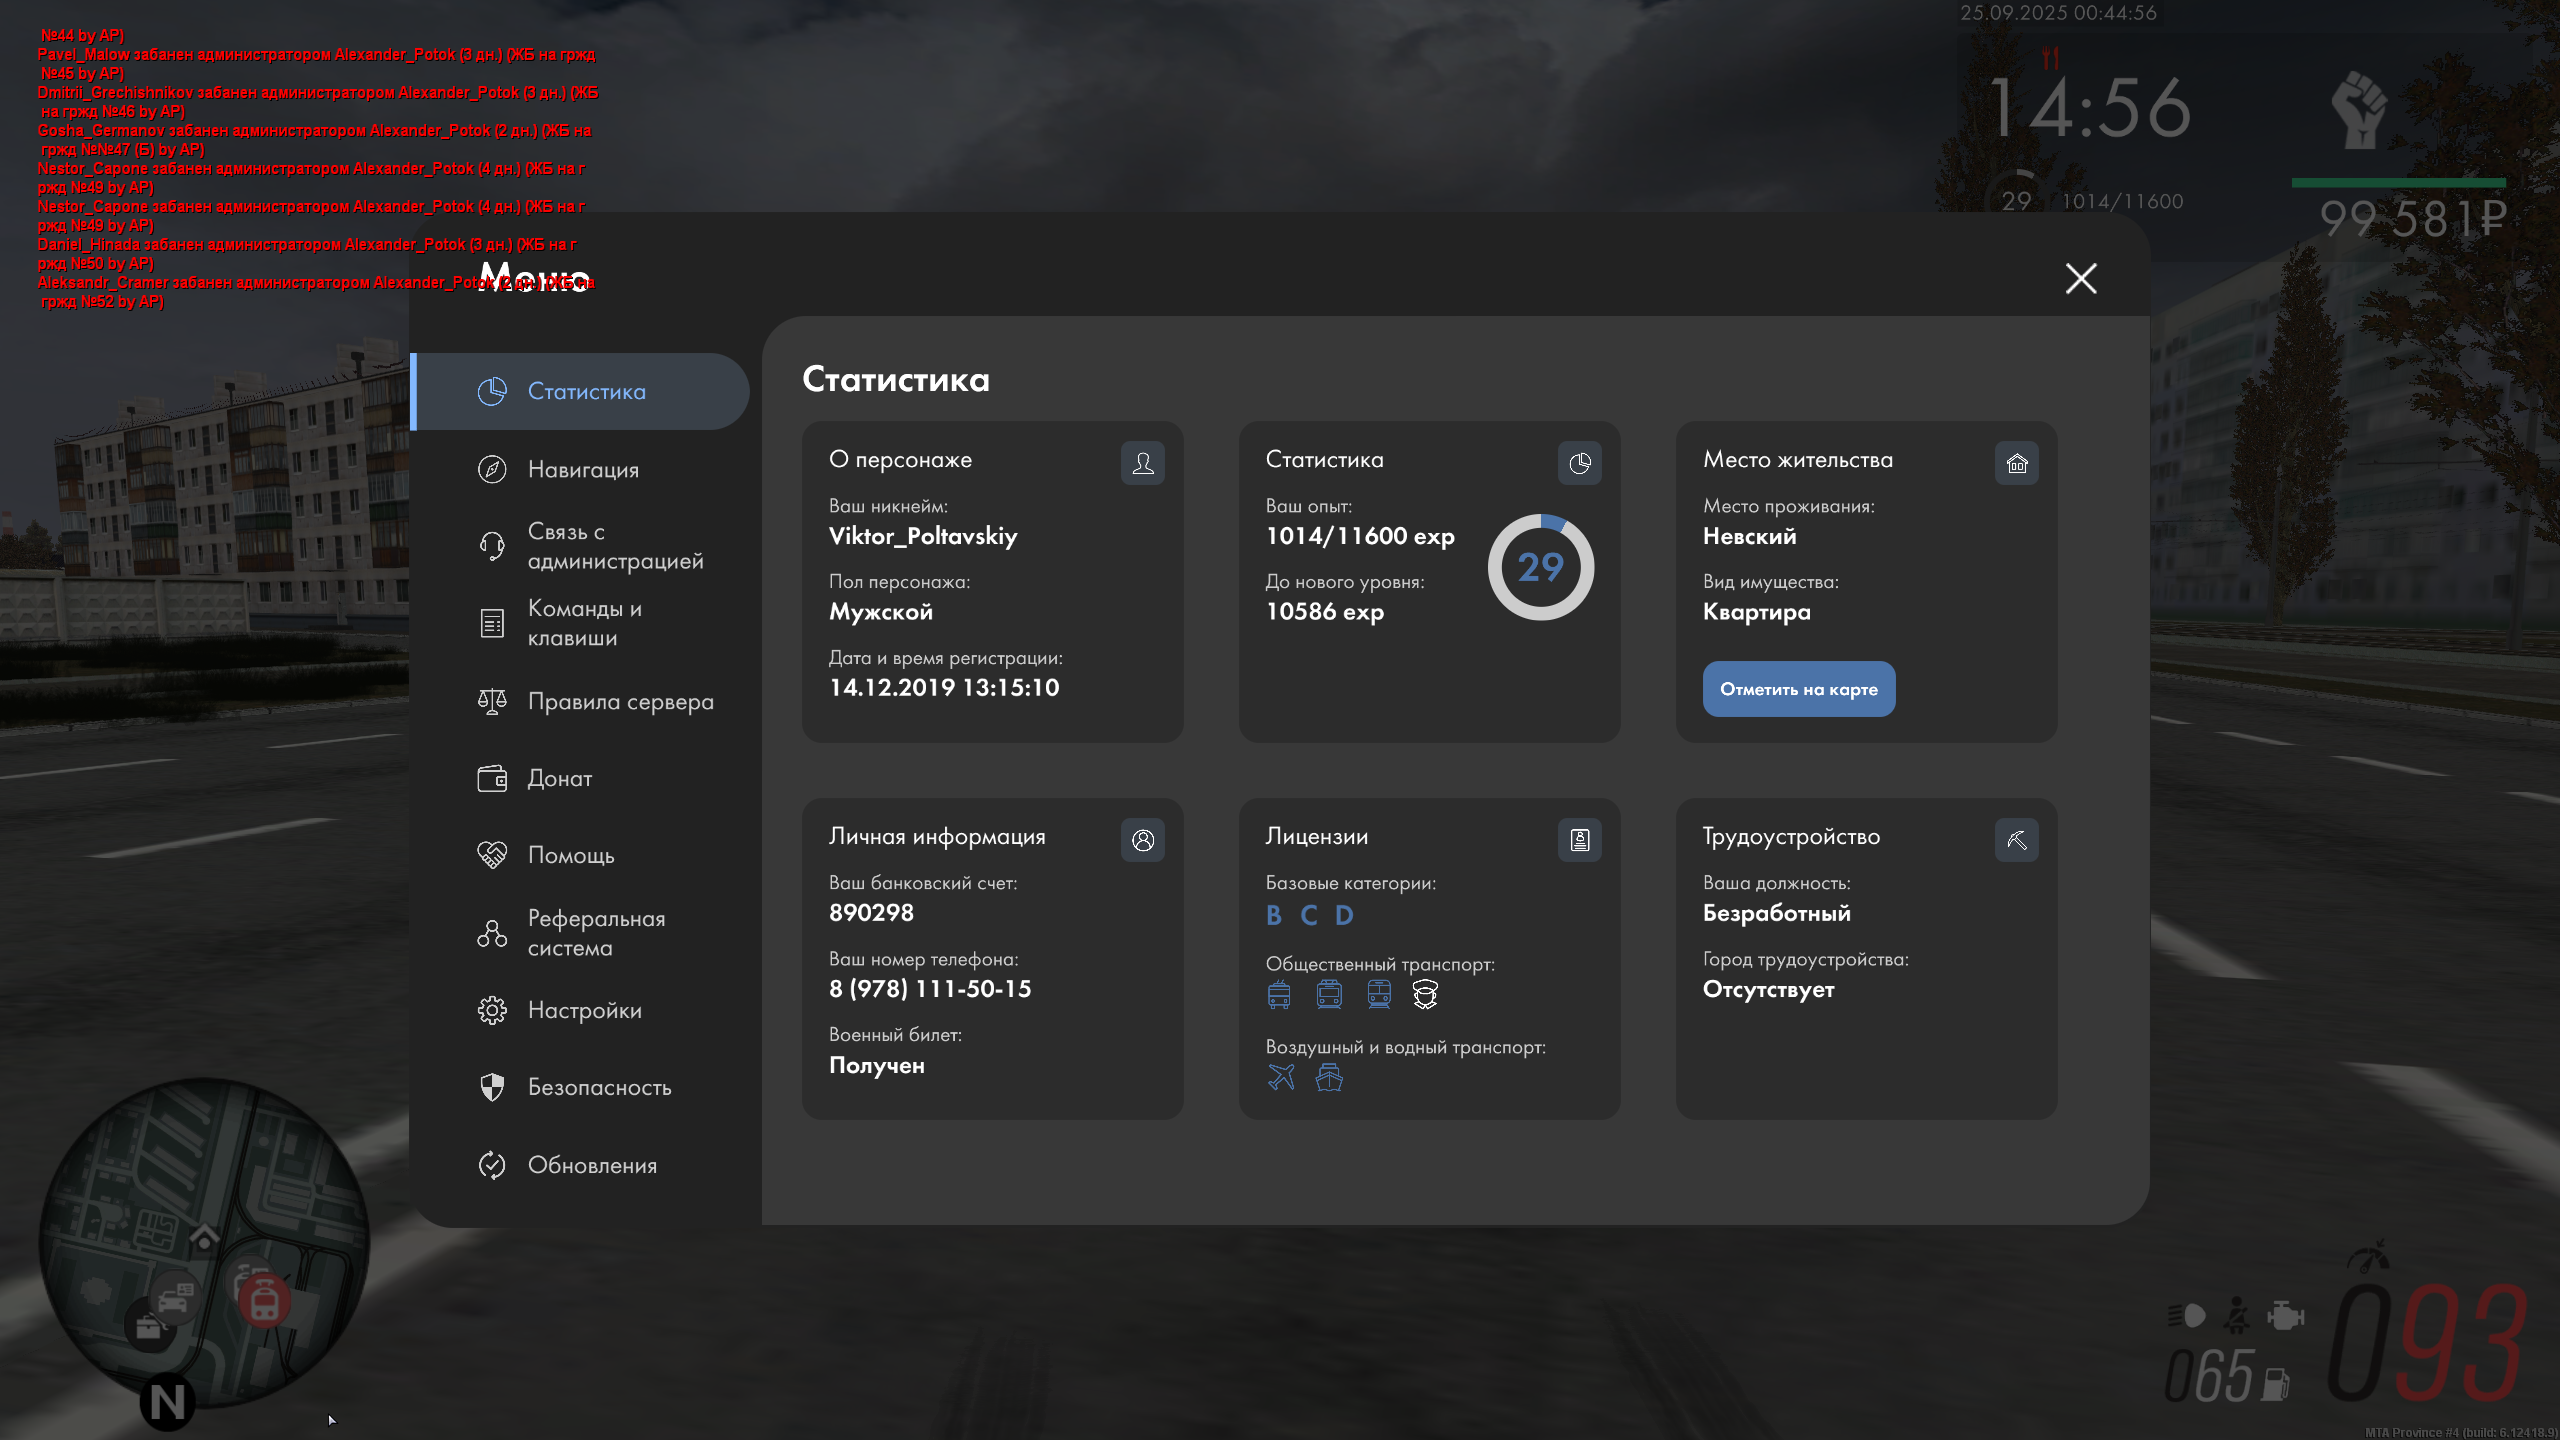Click the pie chart icon in Статистика card
The height and width of the screenshot is (1440, 2560).
tap(1579, 463)
